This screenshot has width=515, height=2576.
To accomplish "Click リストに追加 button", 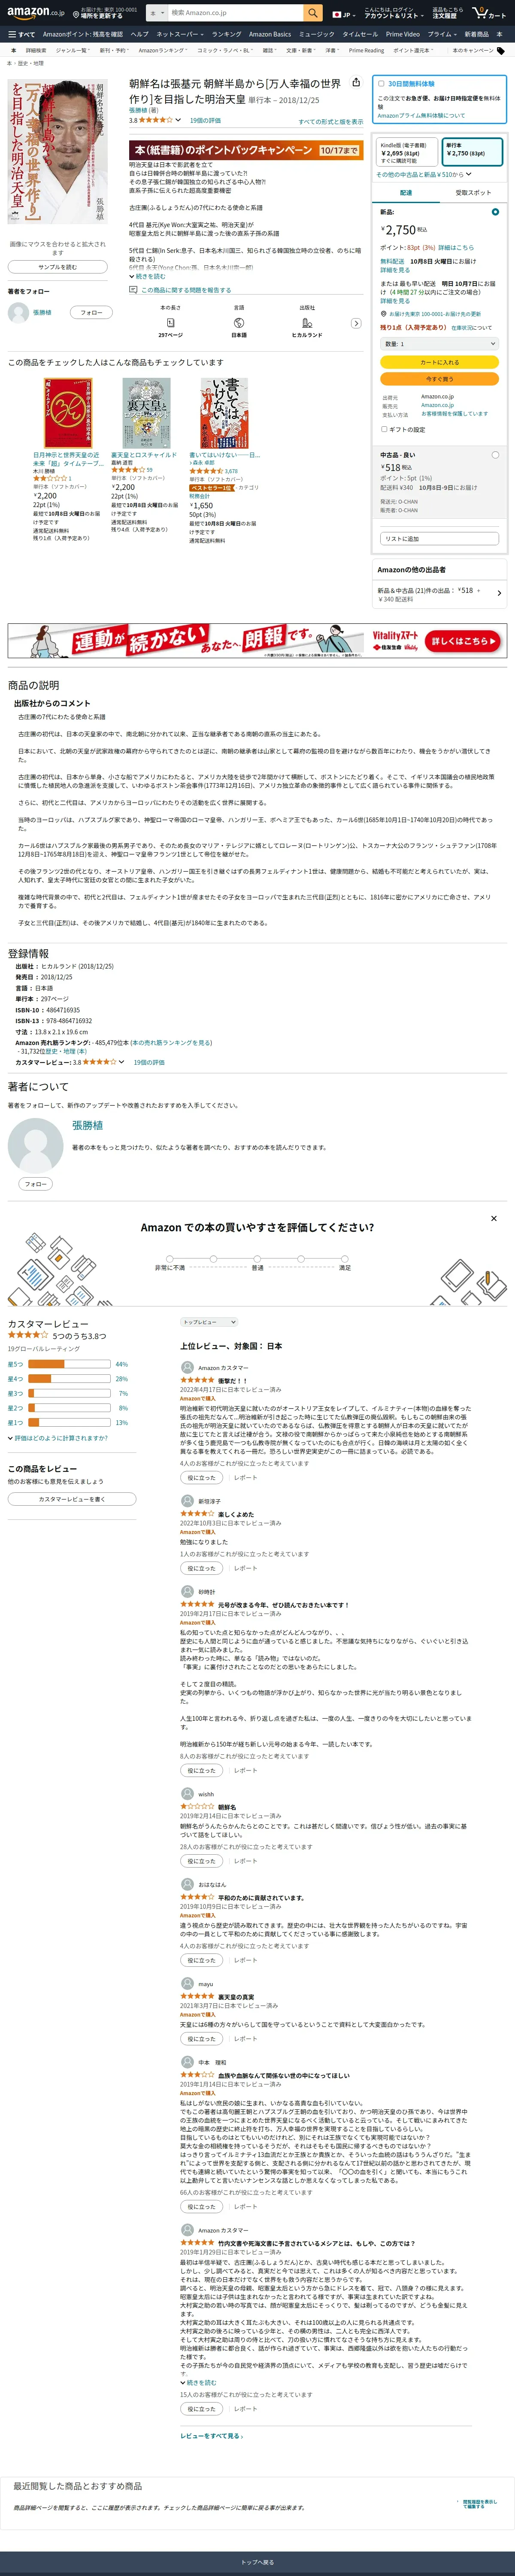I will (439, 538).
